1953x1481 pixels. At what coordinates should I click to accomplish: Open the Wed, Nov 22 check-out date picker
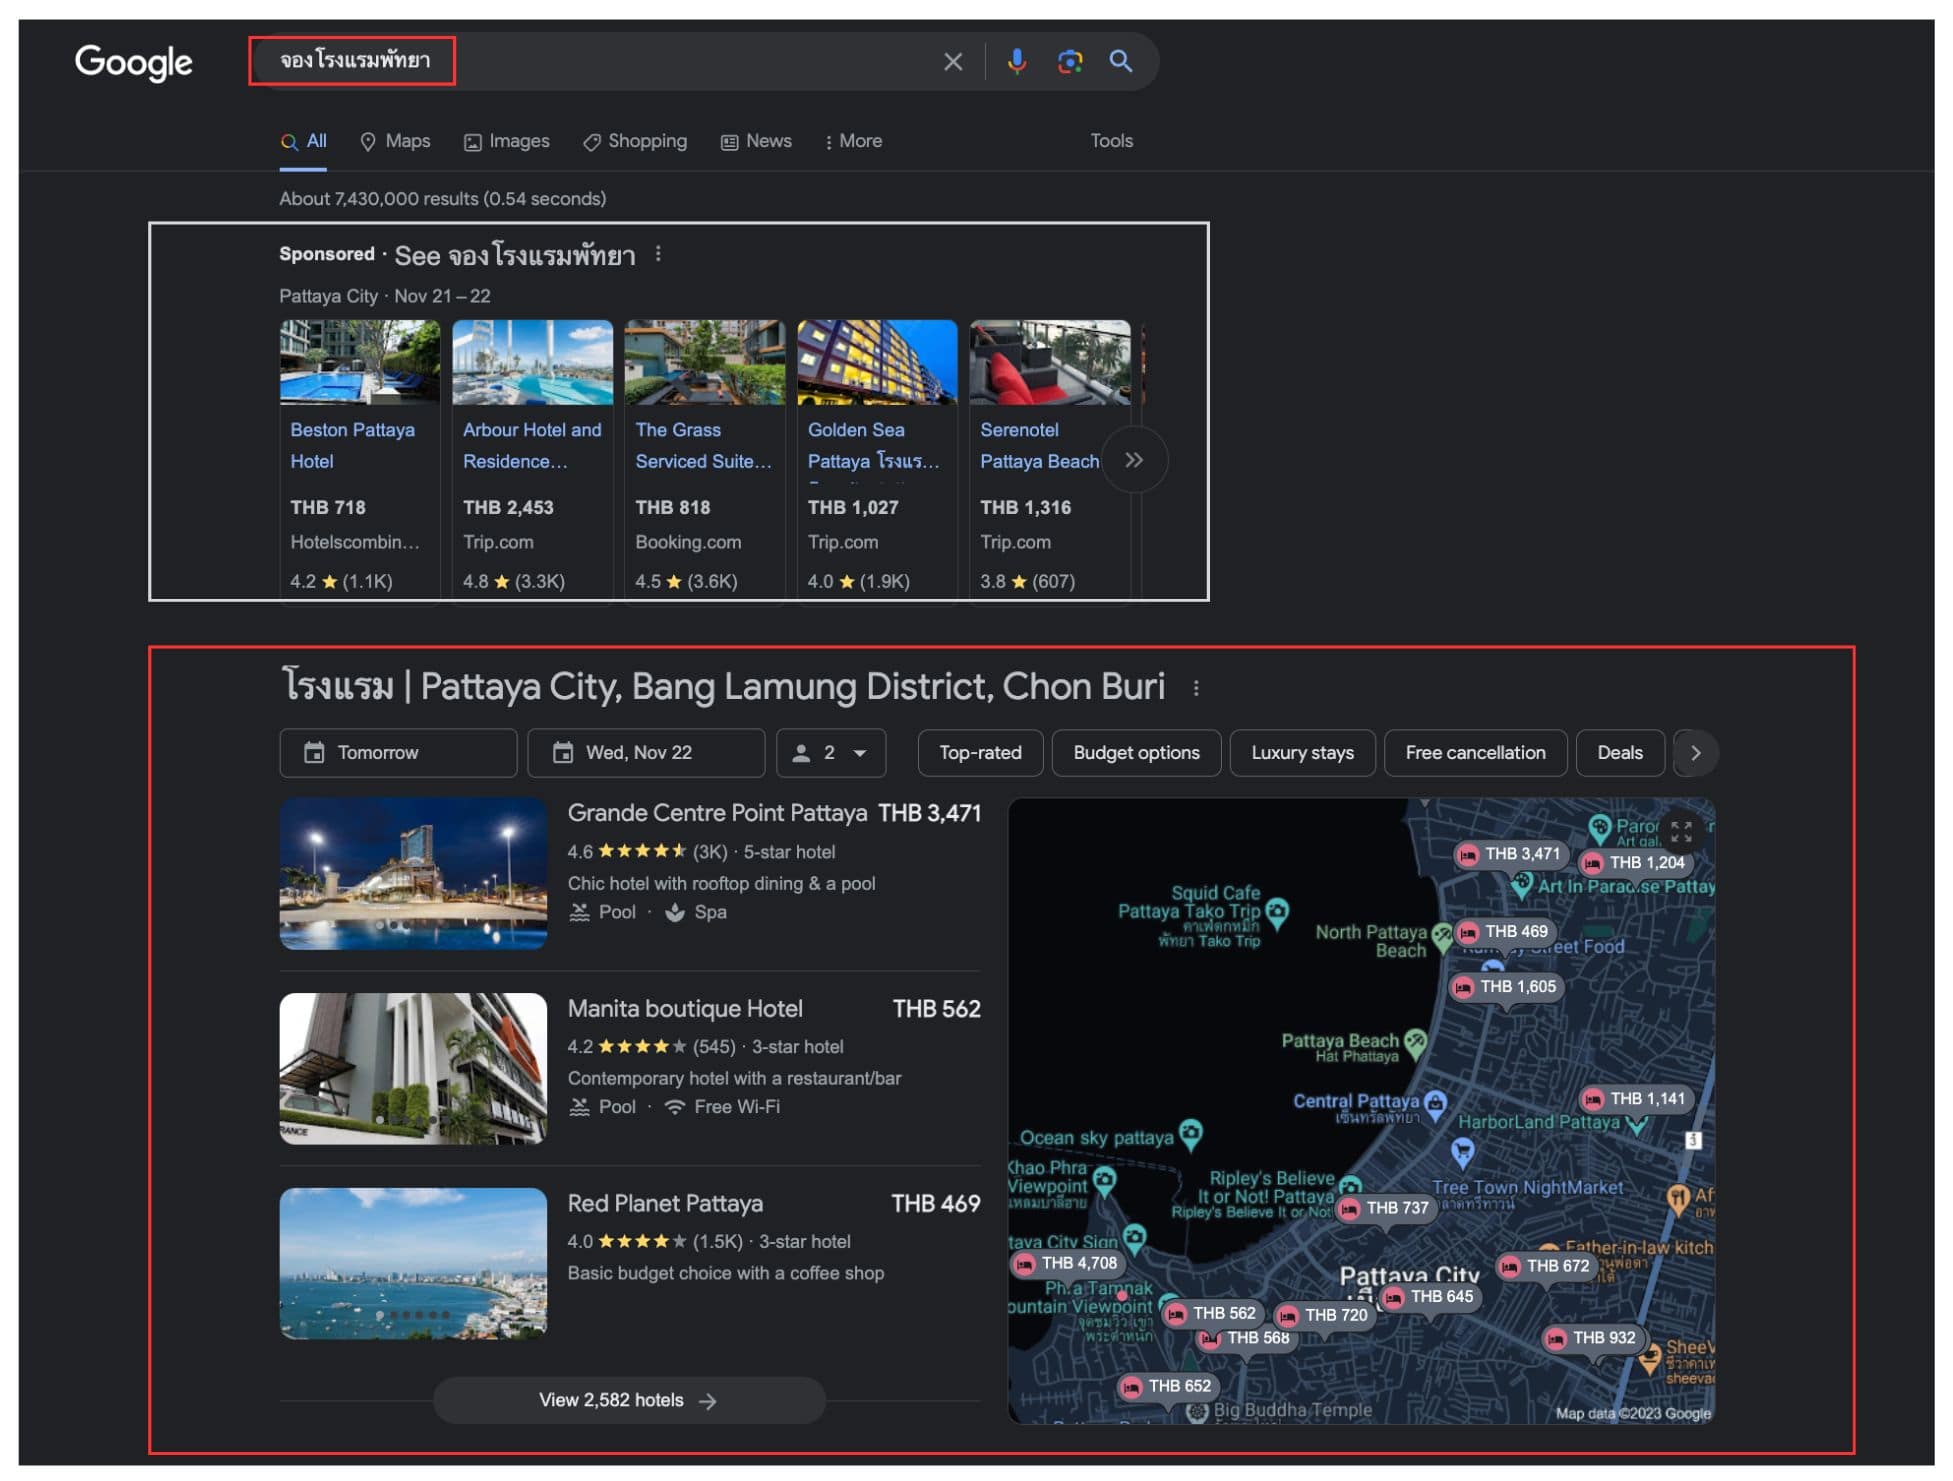pos(646,753)
